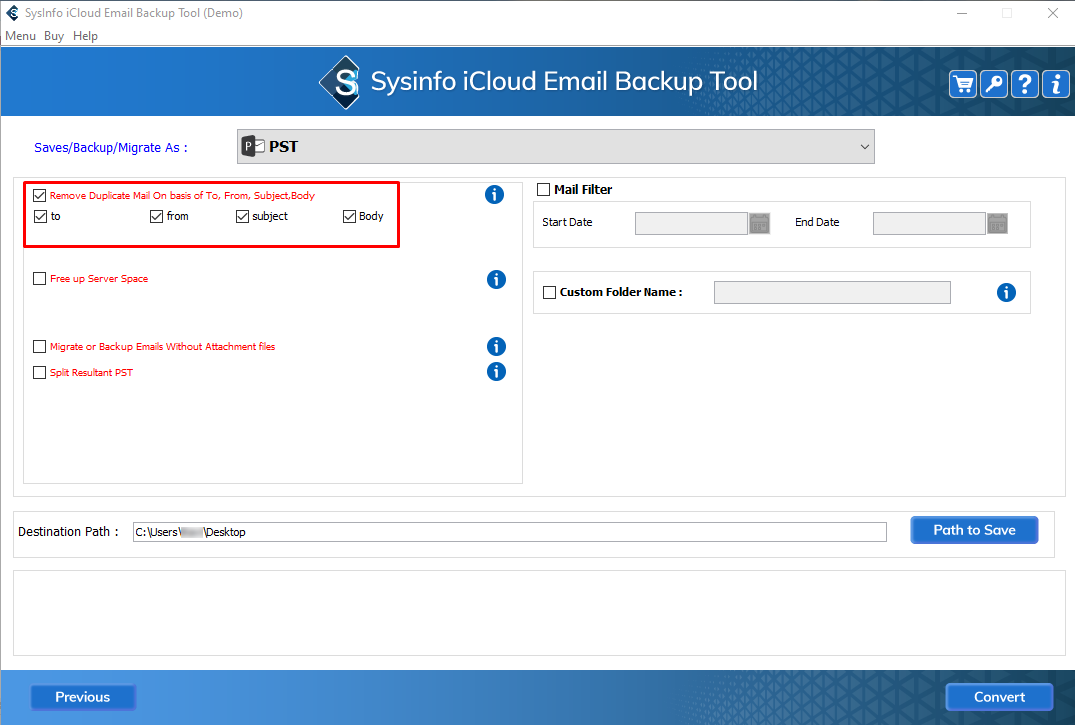The width and height of the screenshot is (1075, 725).
Task: Open the End Date calendar picker
Action: click(x=998, y=223)
